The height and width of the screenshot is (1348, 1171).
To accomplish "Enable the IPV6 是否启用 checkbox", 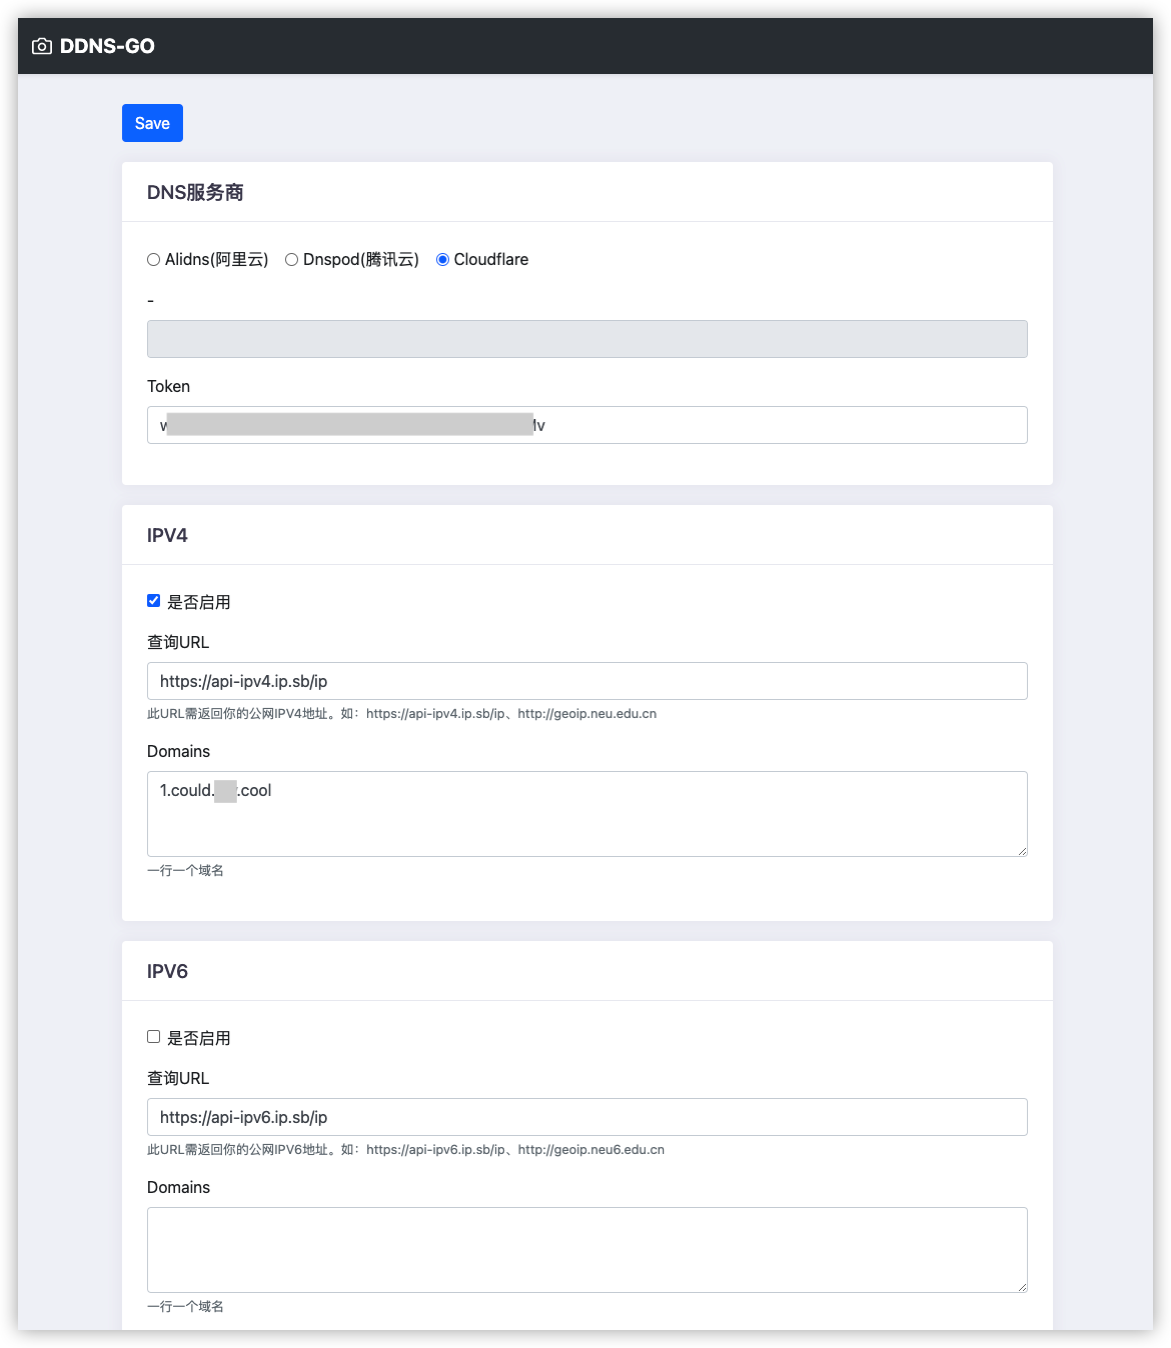I will [154, 1037].
